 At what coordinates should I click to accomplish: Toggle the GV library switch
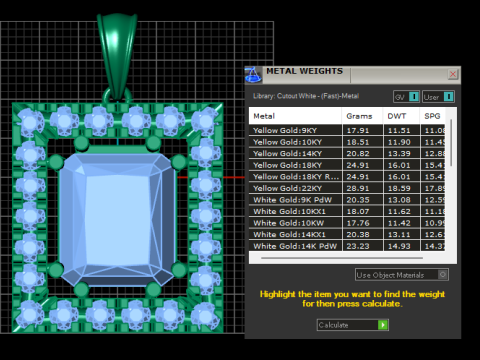(x=406, y=97)
